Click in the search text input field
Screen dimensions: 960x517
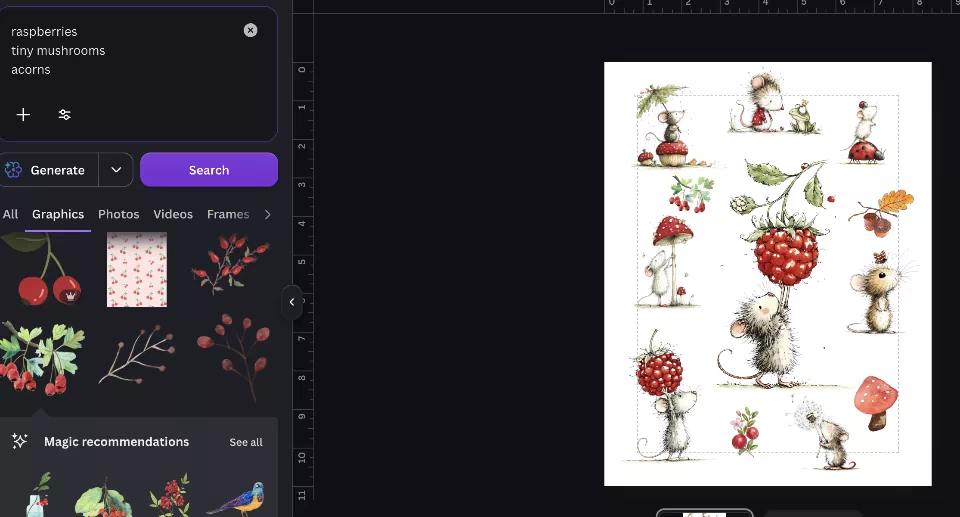[x=122, y=50]
